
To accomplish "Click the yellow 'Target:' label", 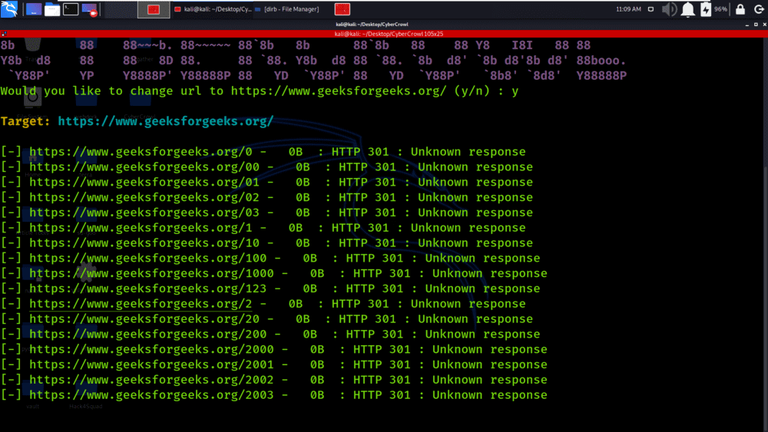I will [x=25, y=121].
